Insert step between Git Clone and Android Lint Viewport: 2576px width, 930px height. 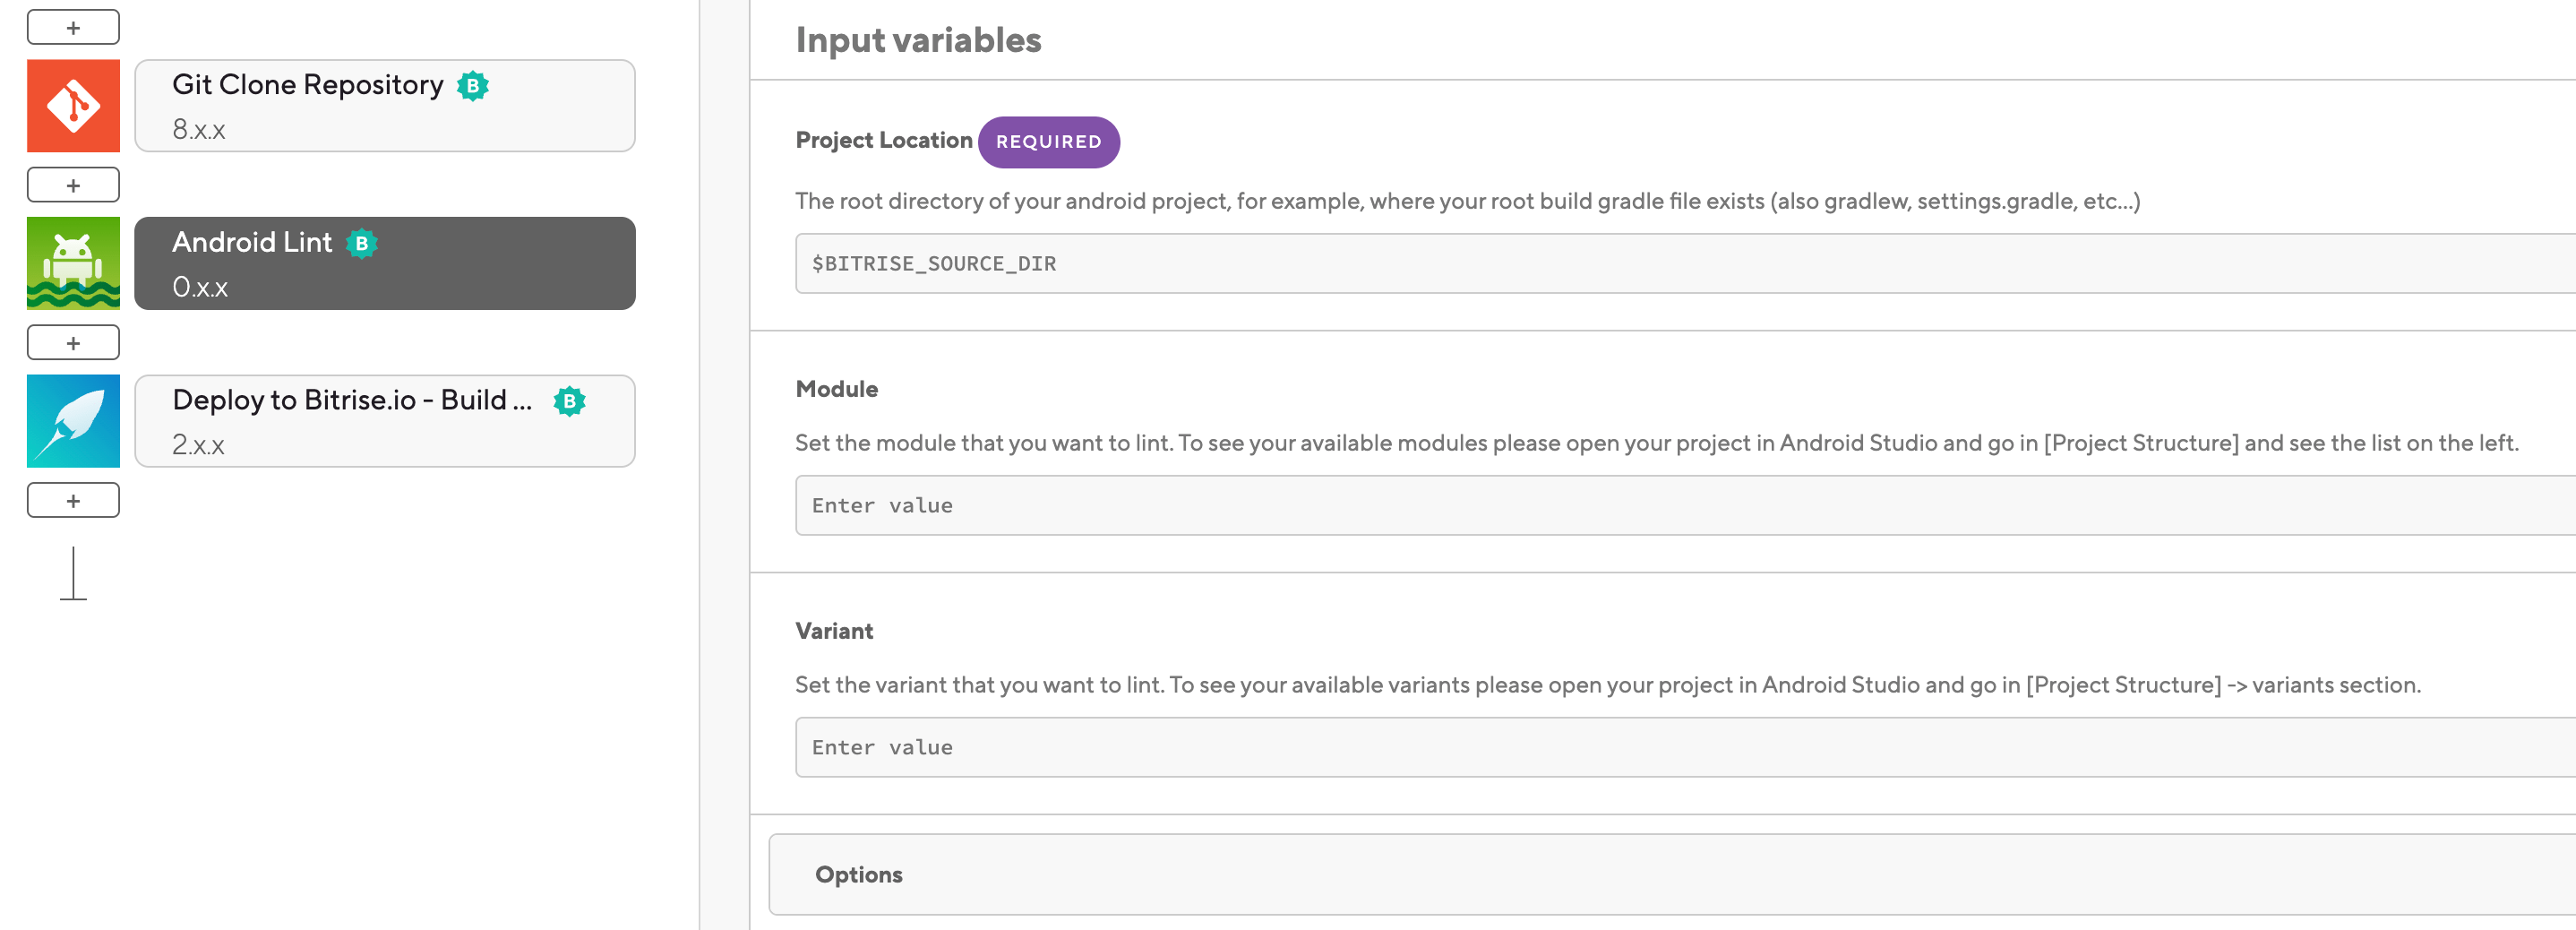click(x=73, y=185)
